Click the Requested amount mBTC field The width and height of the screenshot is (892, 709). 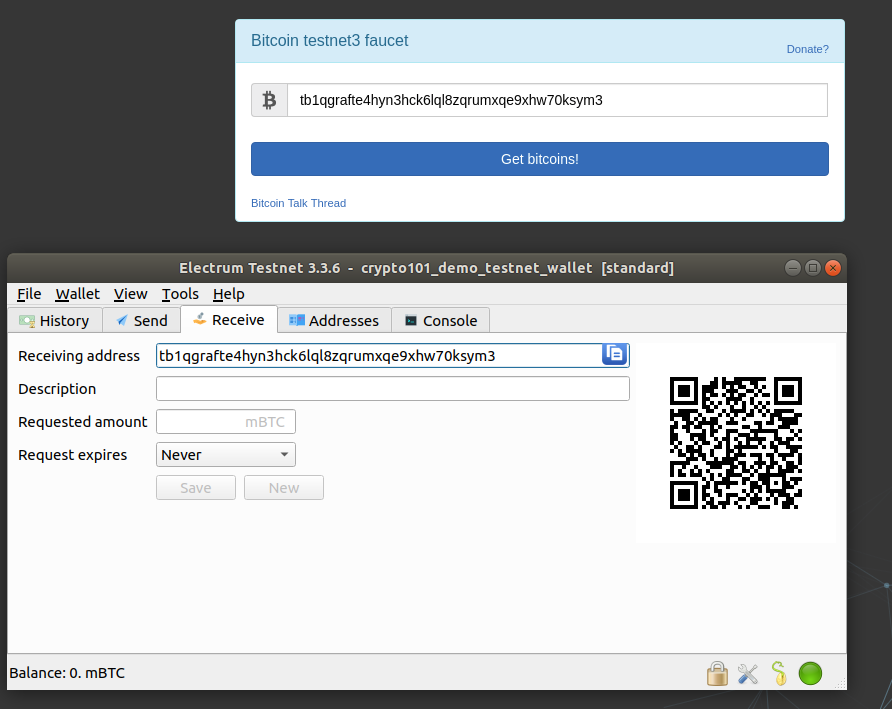tap(226, 422)
